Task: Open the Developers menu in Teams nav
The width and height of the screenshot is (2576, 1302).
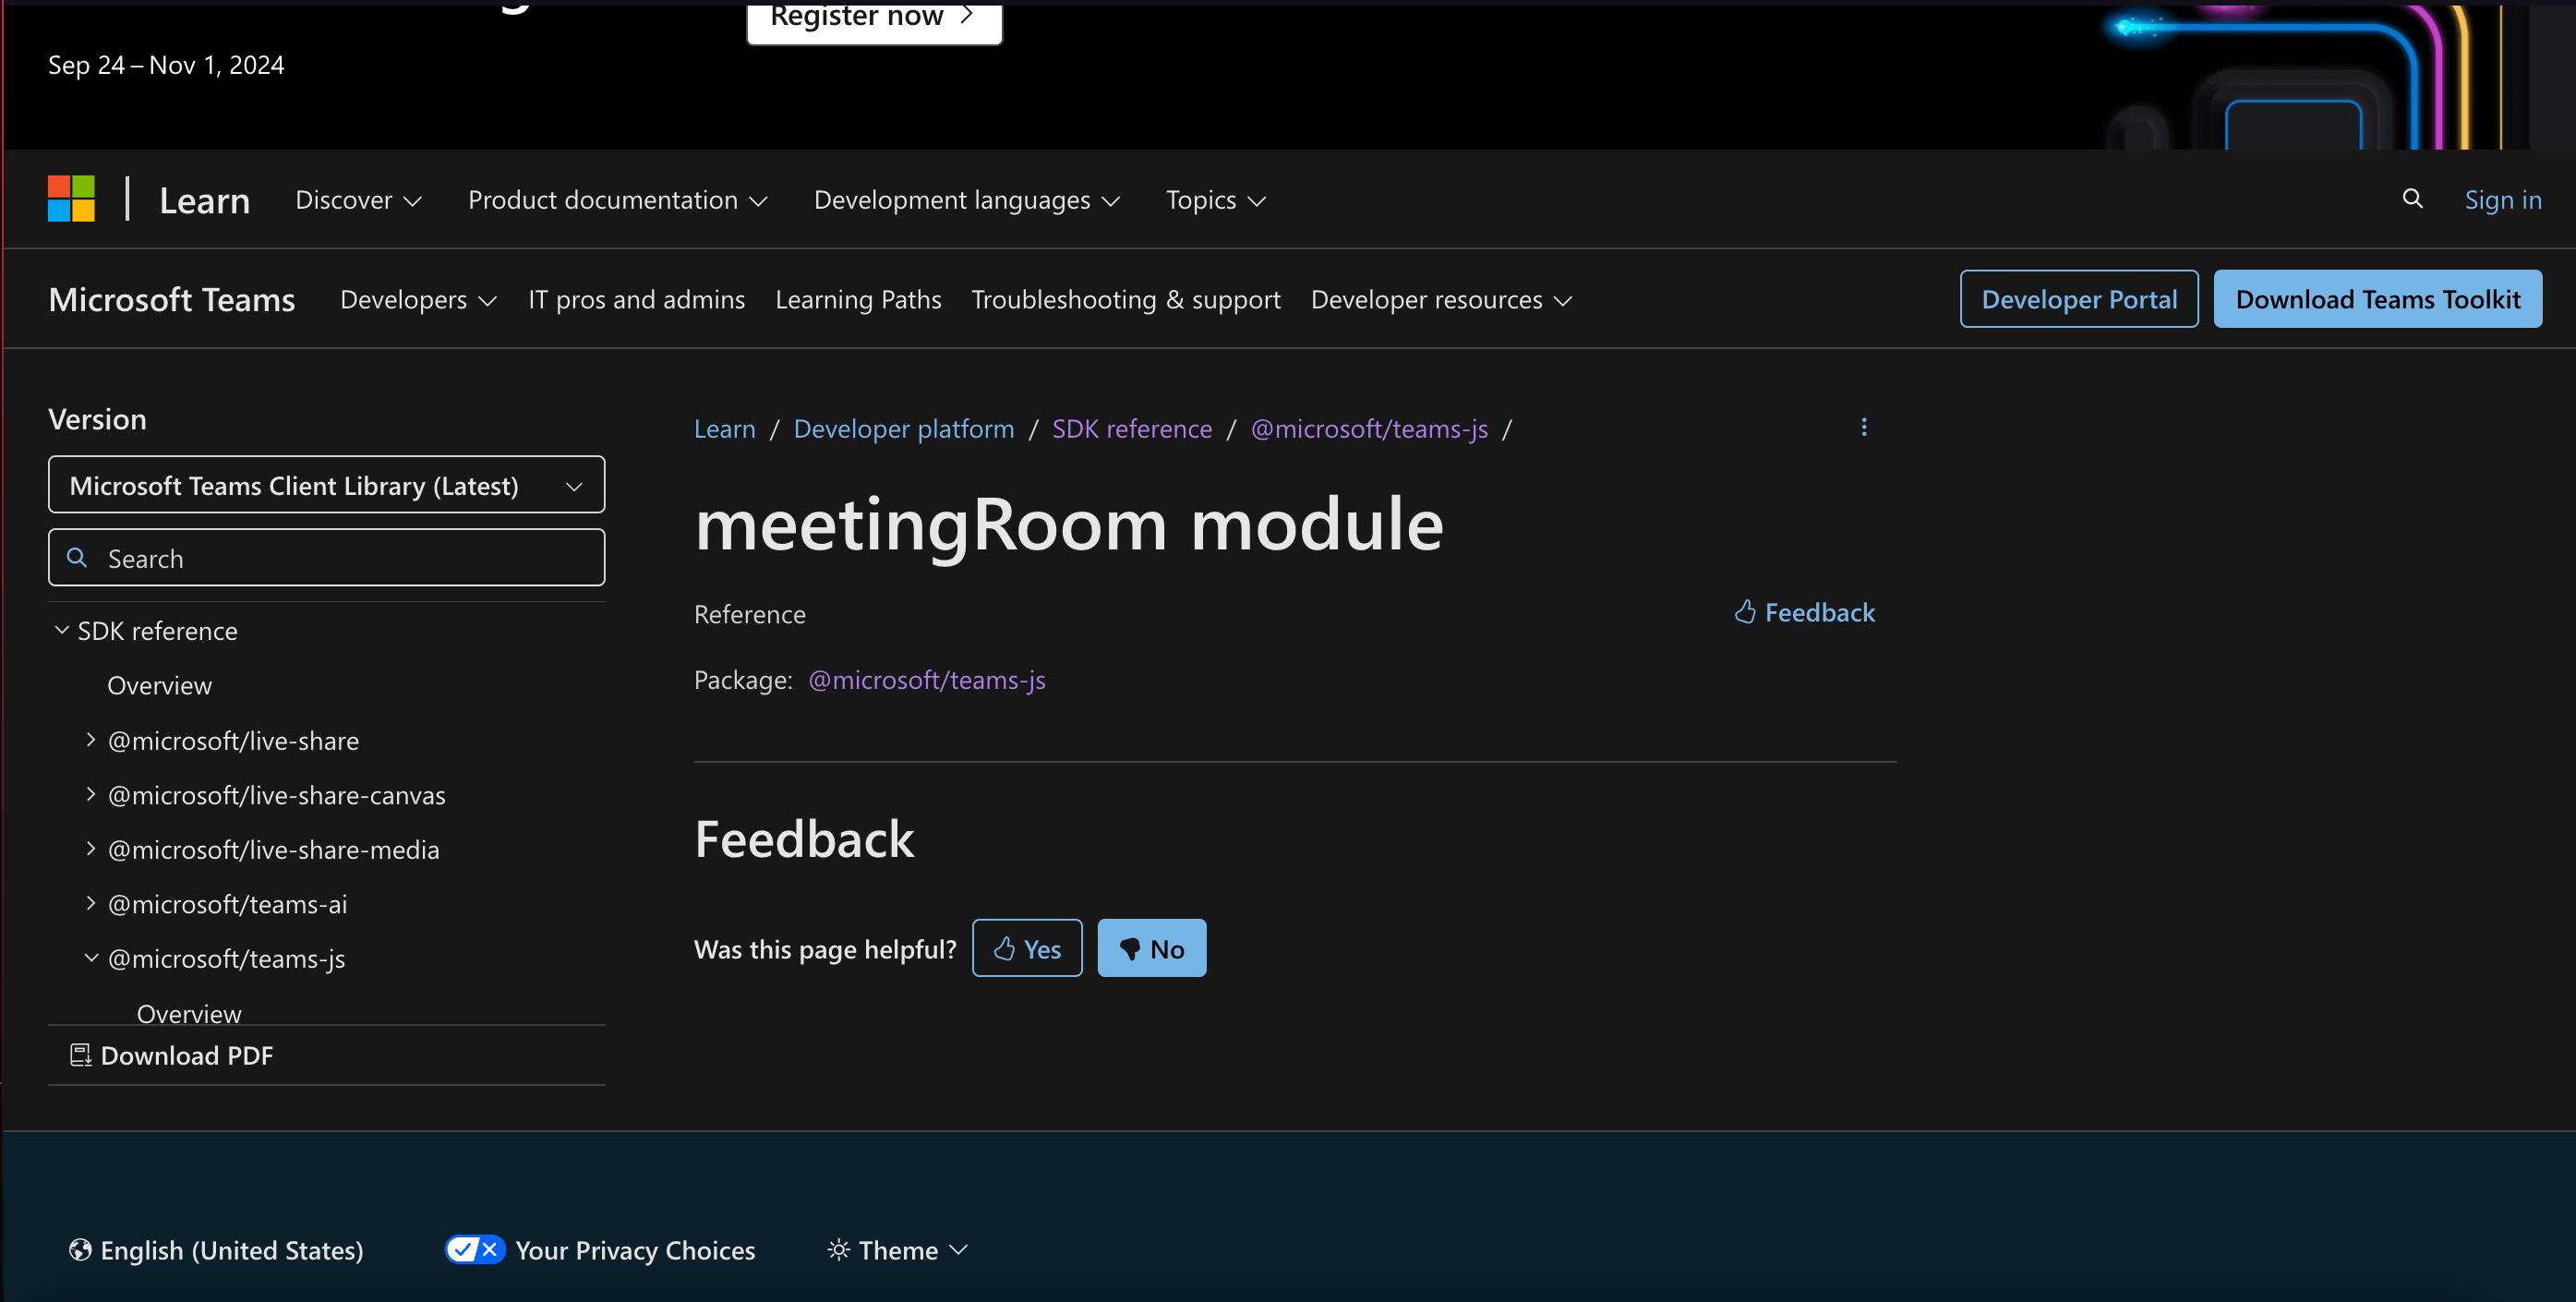Action: tap(418, 300)
